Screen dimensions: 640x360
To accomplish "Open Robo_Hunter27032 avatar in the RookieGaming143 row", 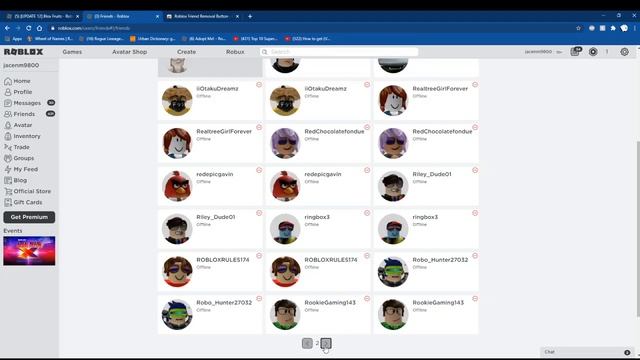I will coord(177,315).
